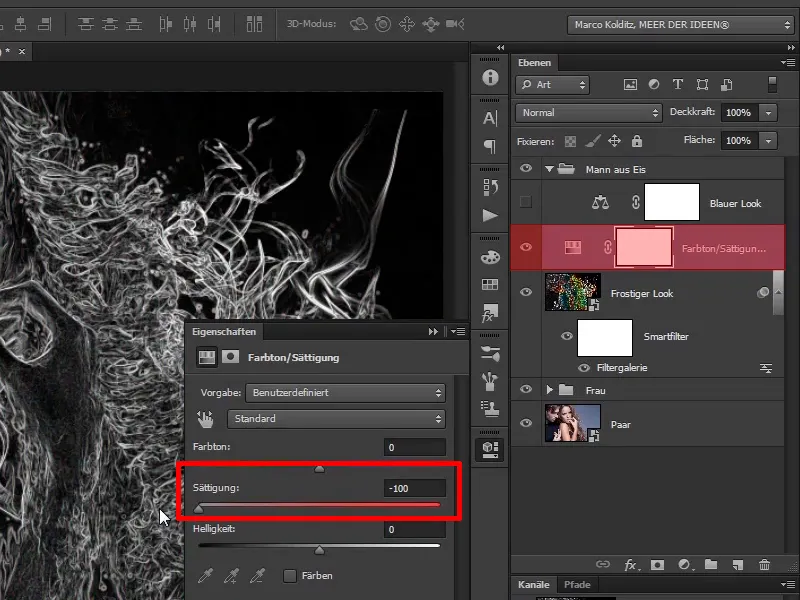Image resolution: width=800 pixels, height=600 pixels.
Task: Lock transparent pixels of the layer
Action: (x=570, y=141)
